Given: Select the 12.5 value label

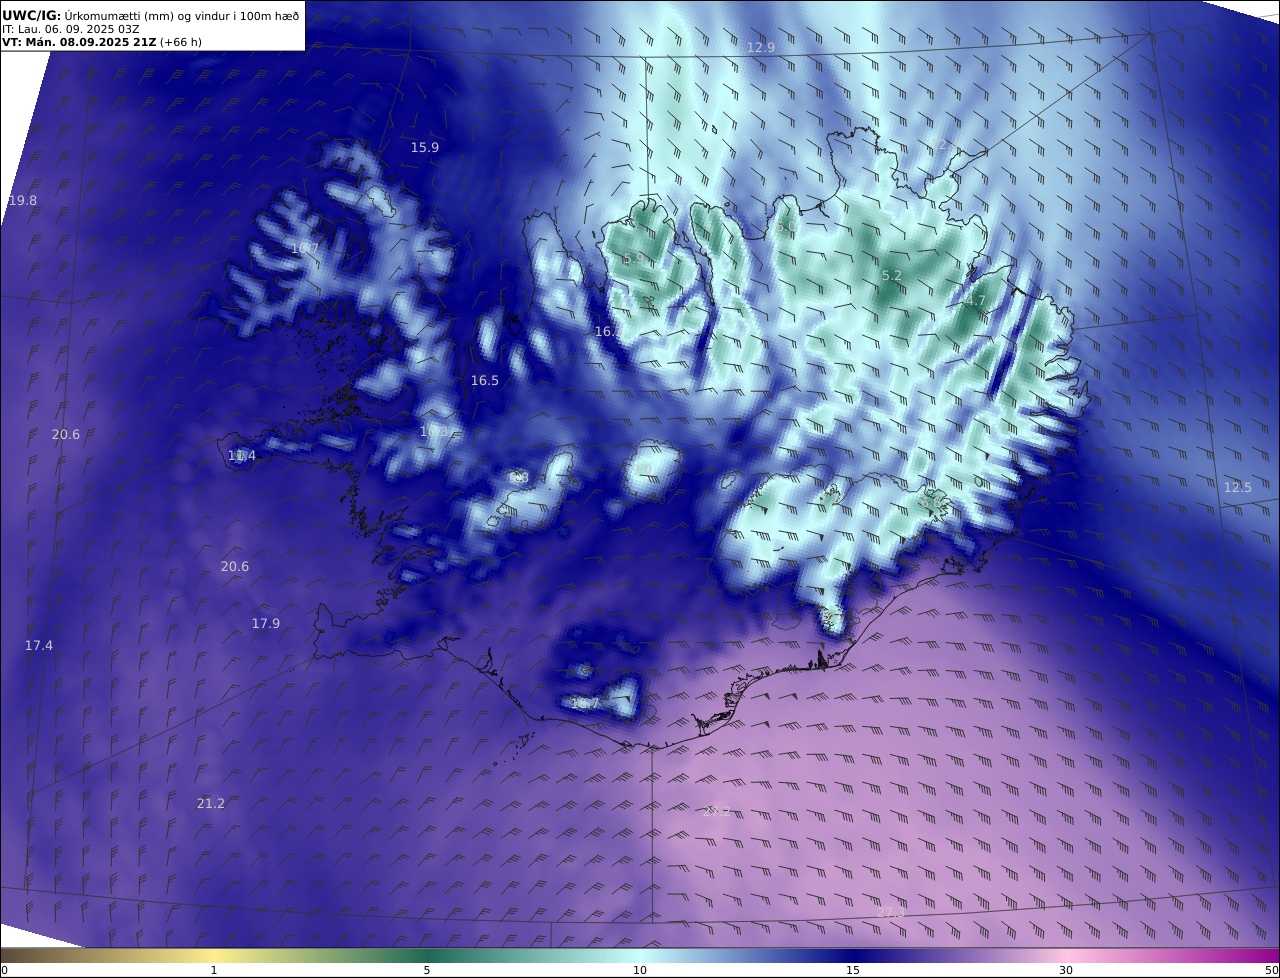Looking at the screenshot, I should [1238, 487].
